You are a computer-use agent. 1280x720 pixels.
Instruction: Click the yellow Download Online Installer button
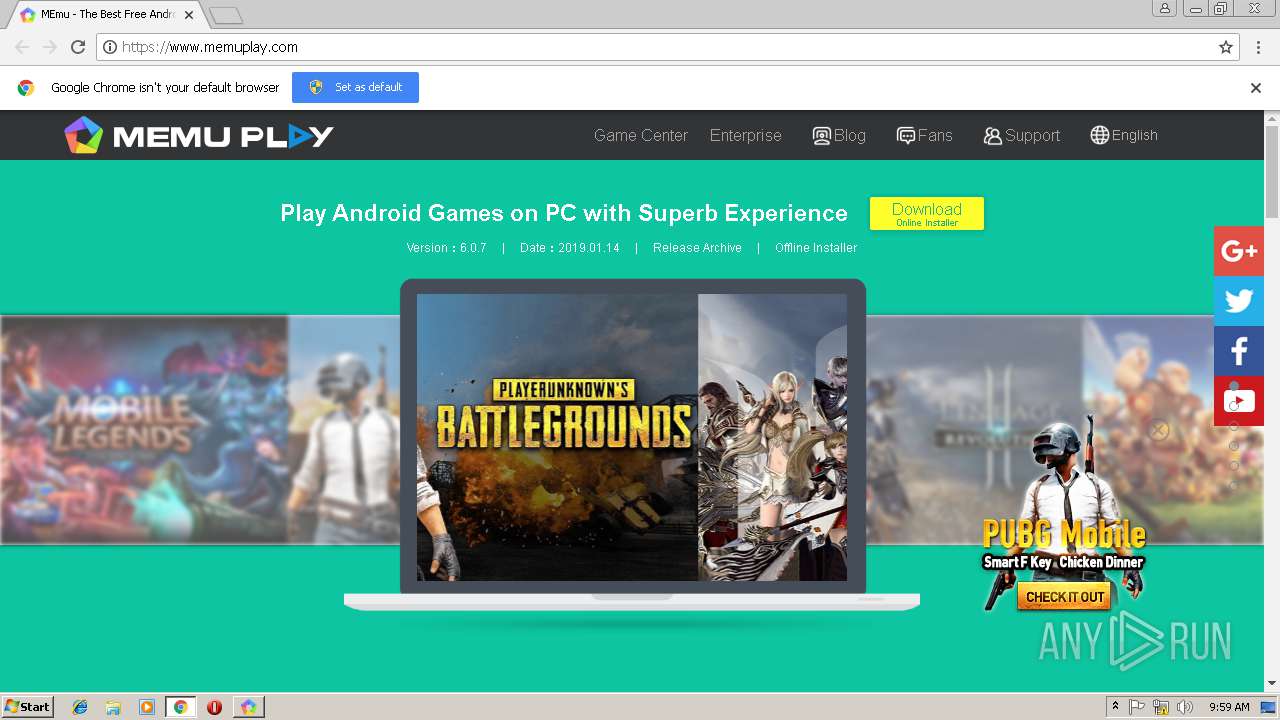tap(927, 213)
